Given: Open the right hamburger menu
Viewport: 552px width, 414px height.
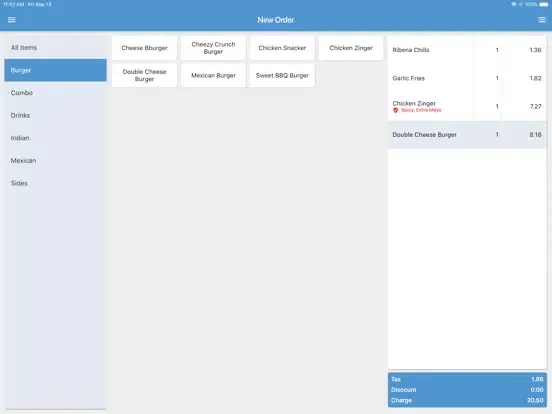Looking at the screenshot, I should (x=542, y=20).
